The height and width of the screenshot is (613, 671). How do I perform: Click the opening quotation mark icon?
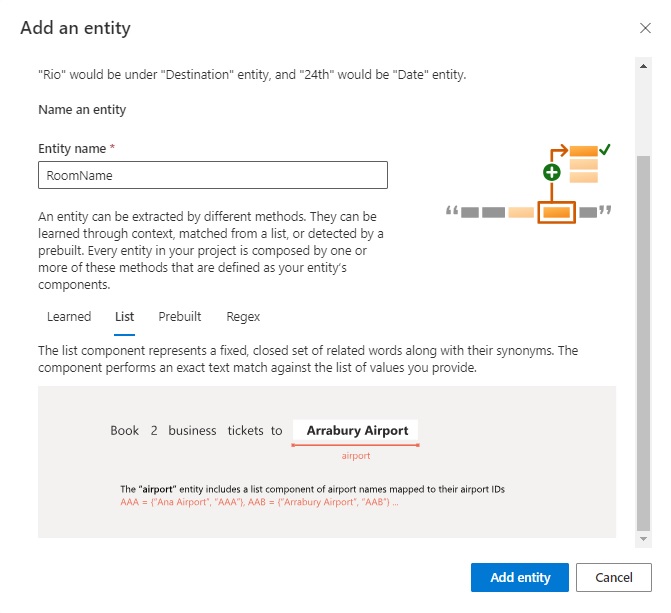click(x=452, y=211)
